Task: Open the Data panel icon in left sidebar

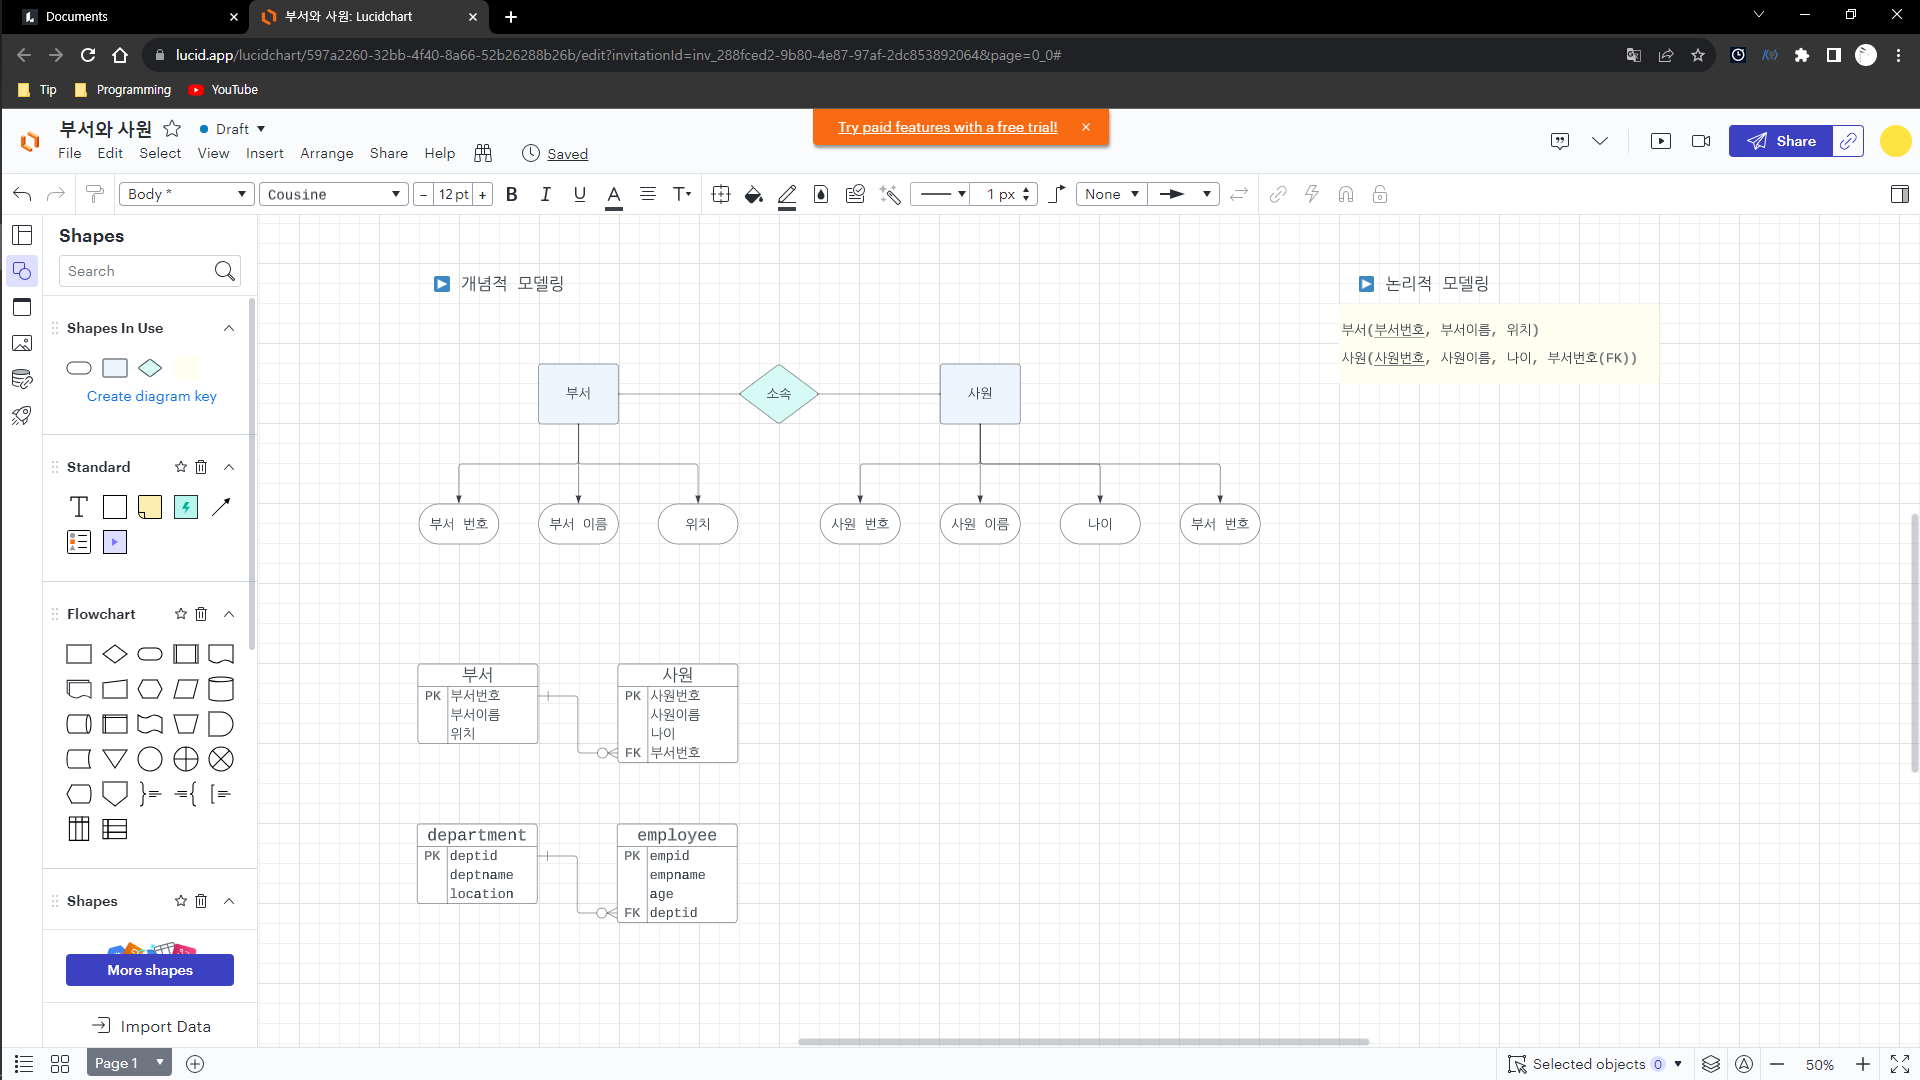Action: pyautogui.click(x=22, y=379)
